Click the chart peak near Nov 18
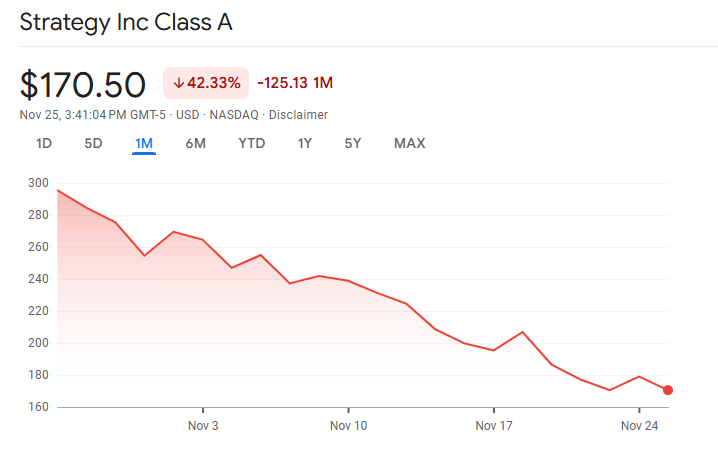Screen dimensions: 718x450 pyautogui.click(x=523, y=331)
